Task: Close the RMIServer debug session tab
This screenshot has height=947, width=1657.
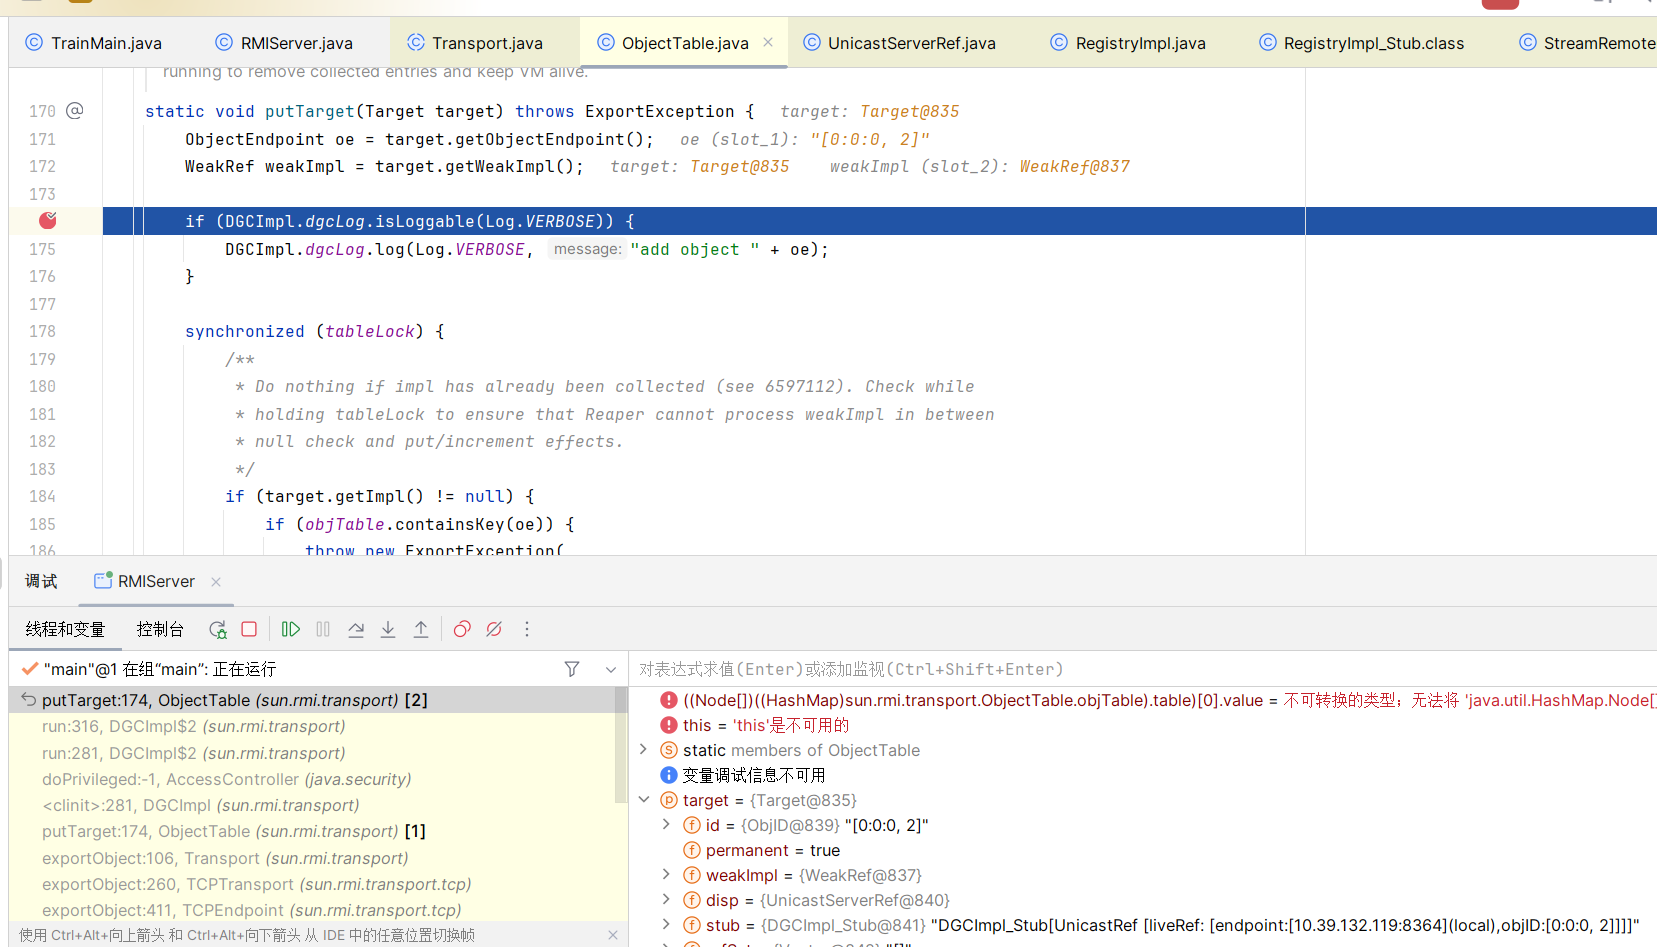Action: point(216,581)
